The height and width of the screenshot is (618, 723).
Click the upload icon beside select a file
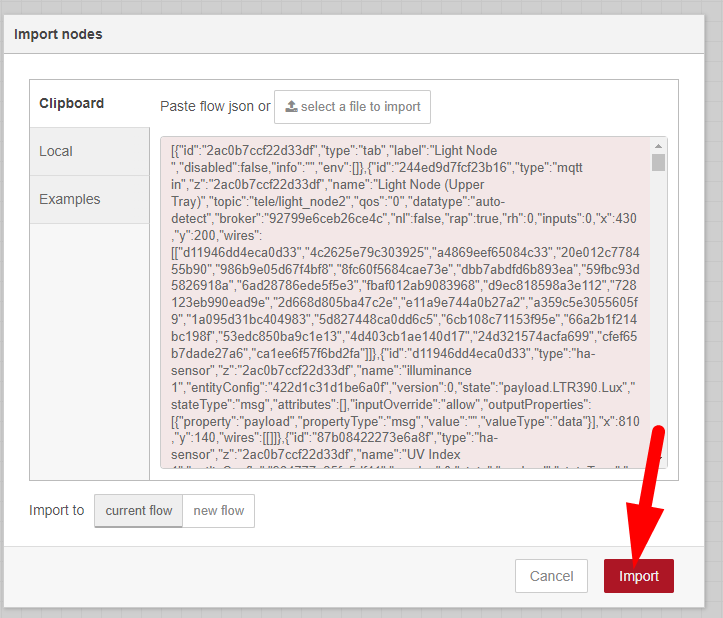(x=291, y=107)
